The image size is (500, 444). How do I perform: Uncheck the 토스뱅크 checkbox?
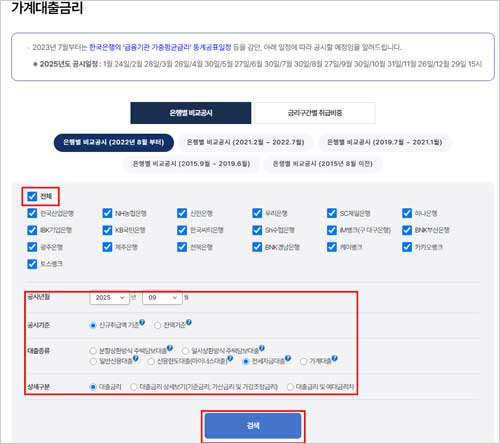tap(32, 264)
